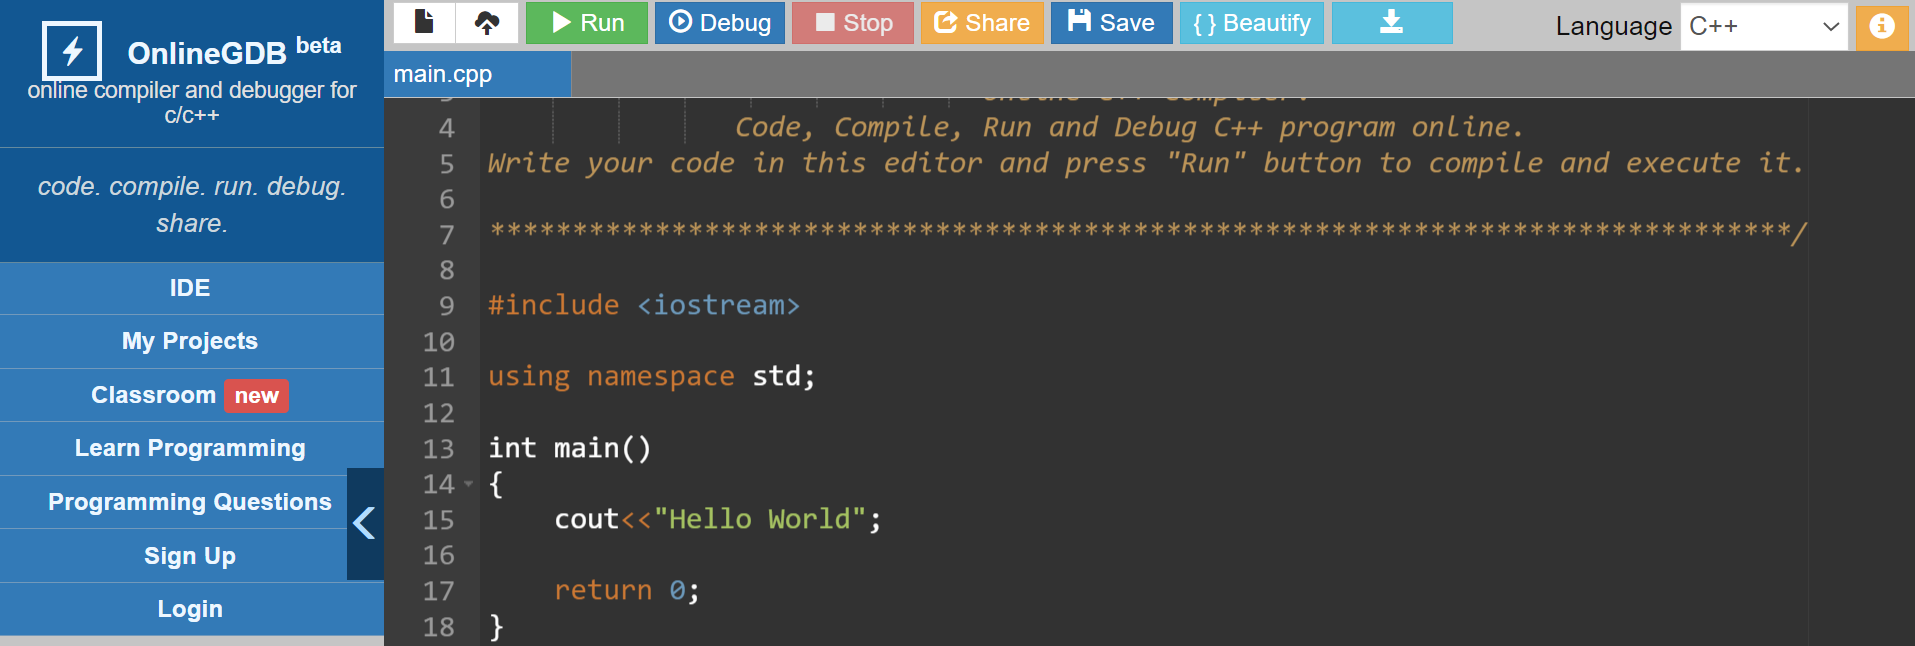Click the 'int main()' line
Screen dimensions: 1915x646
click(570, 448)
